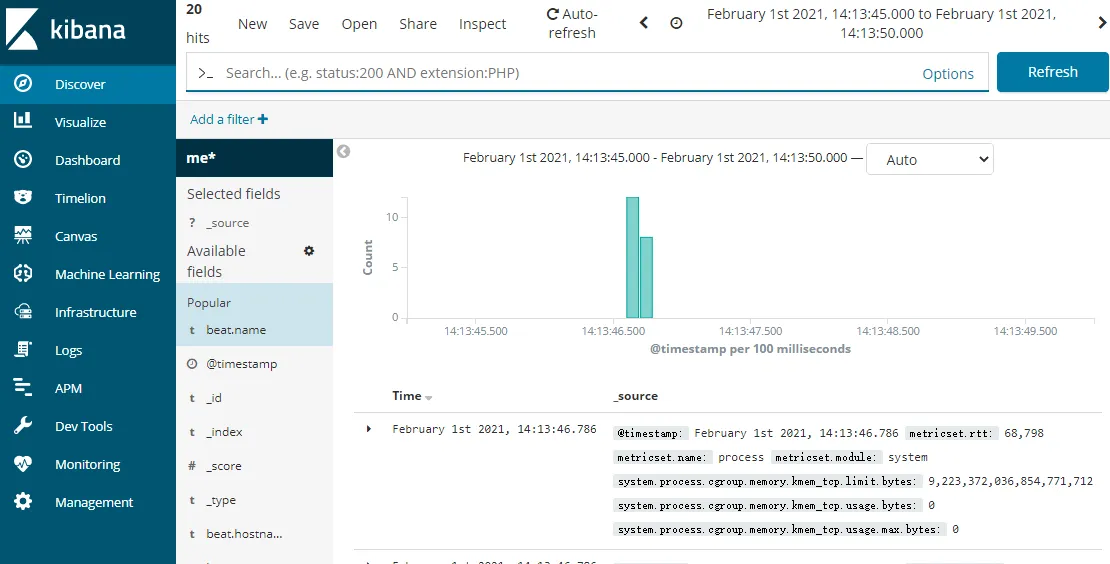Open Visualize from the sidebar icon
Viewport: 1110px width, 564px height.
point(23,122)
